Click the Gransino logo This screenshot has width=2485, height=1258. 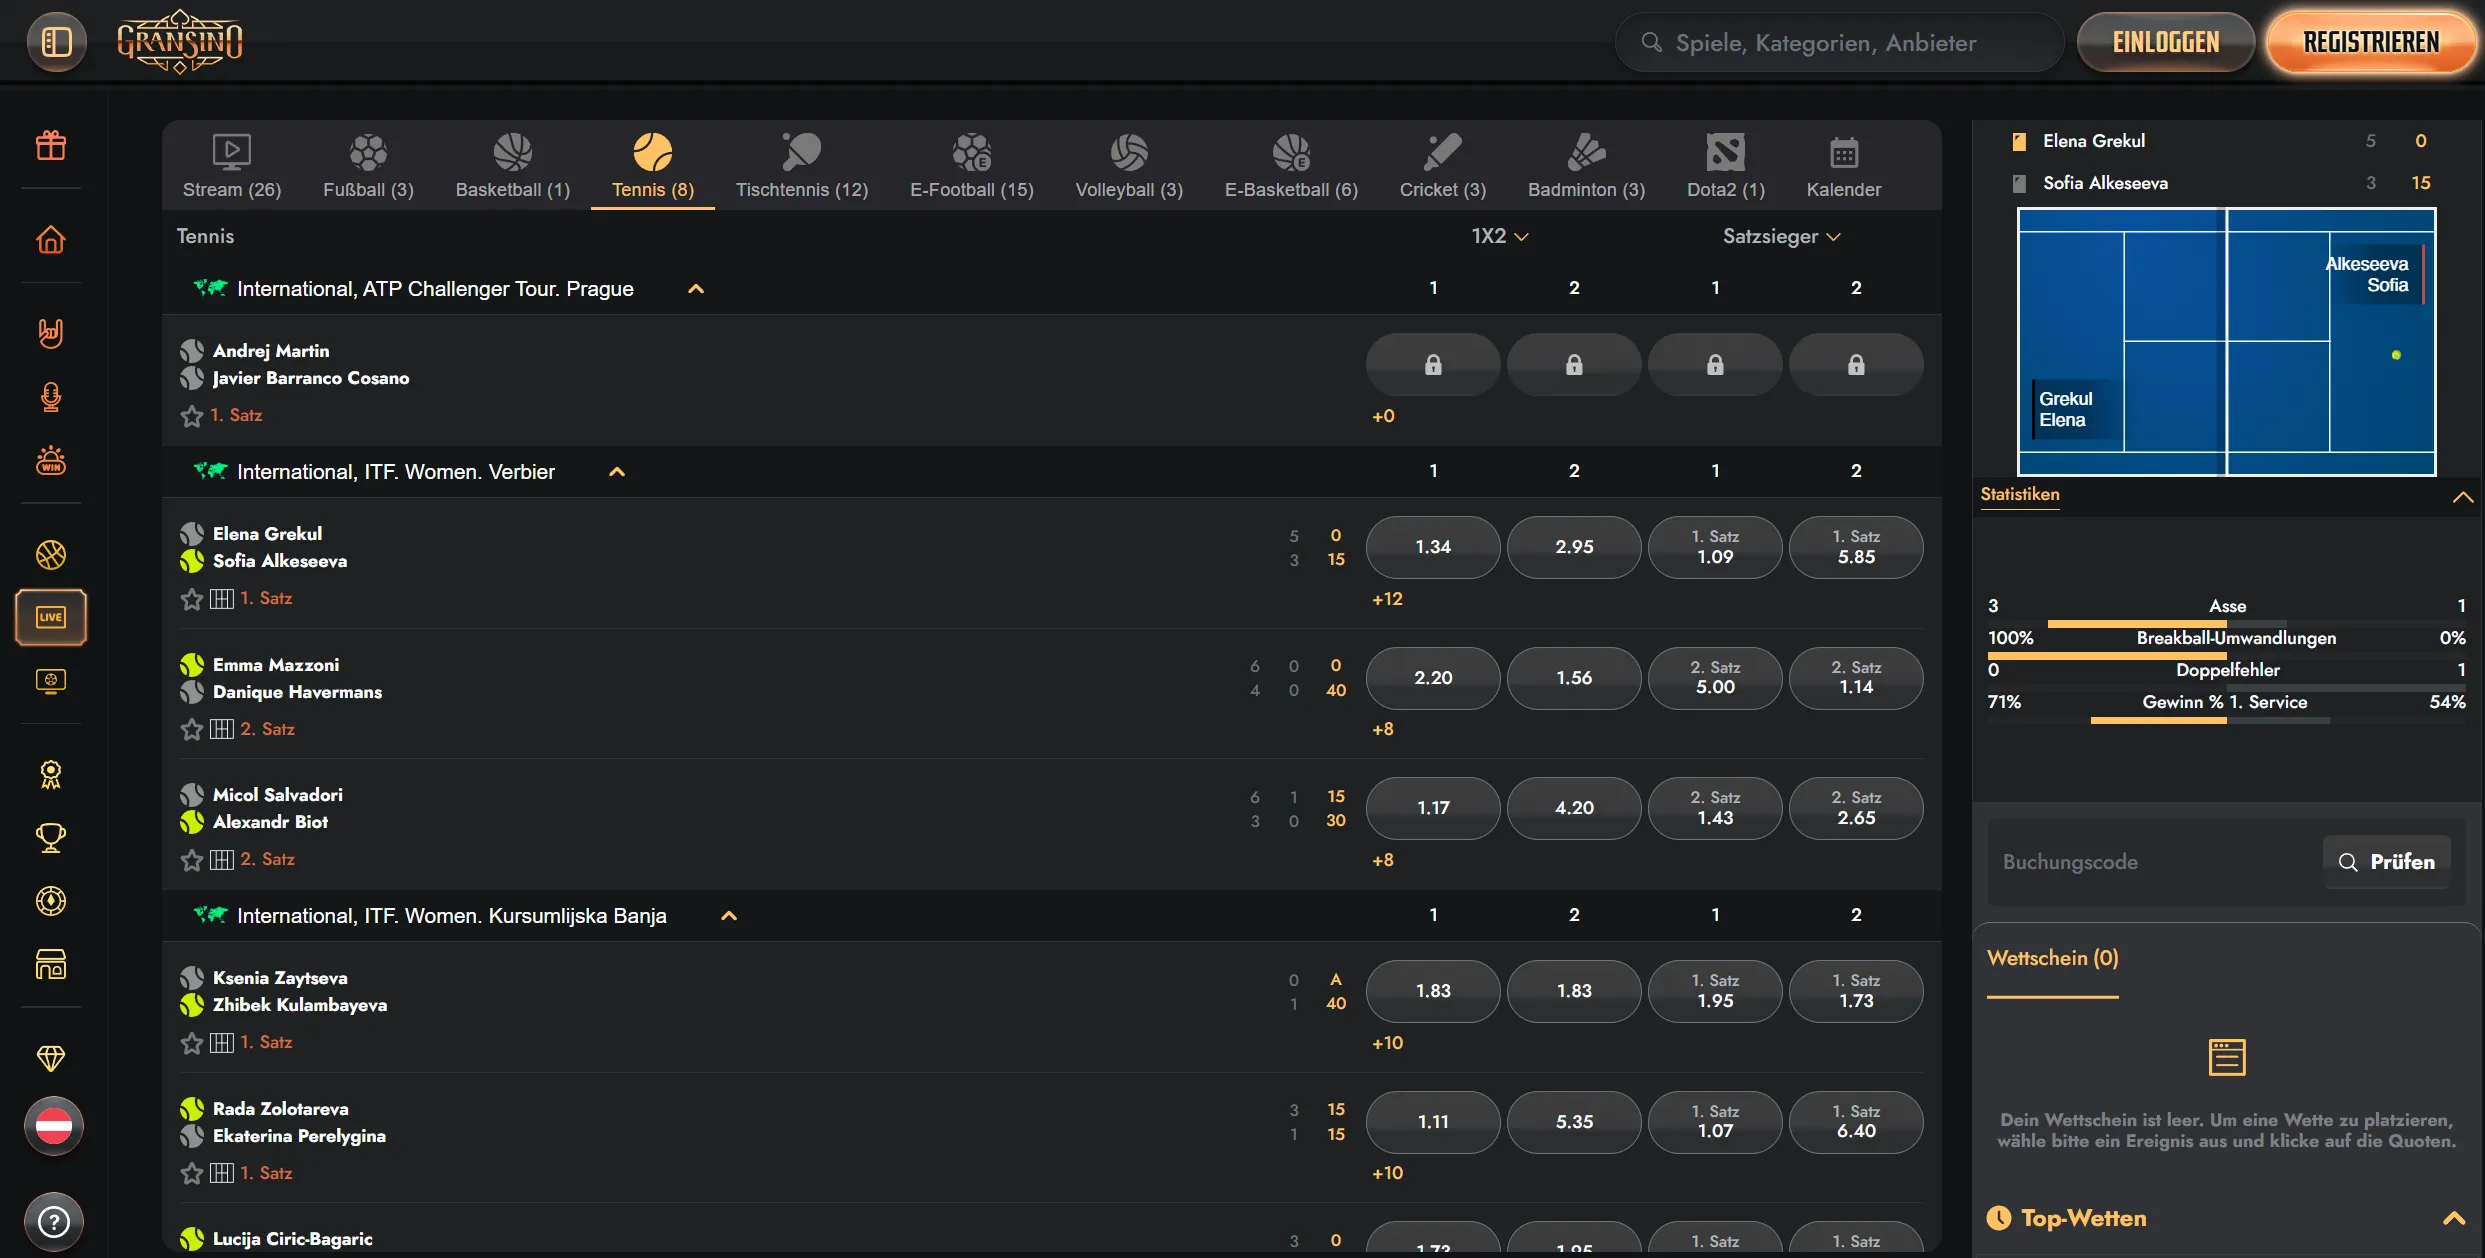point(180,42)
